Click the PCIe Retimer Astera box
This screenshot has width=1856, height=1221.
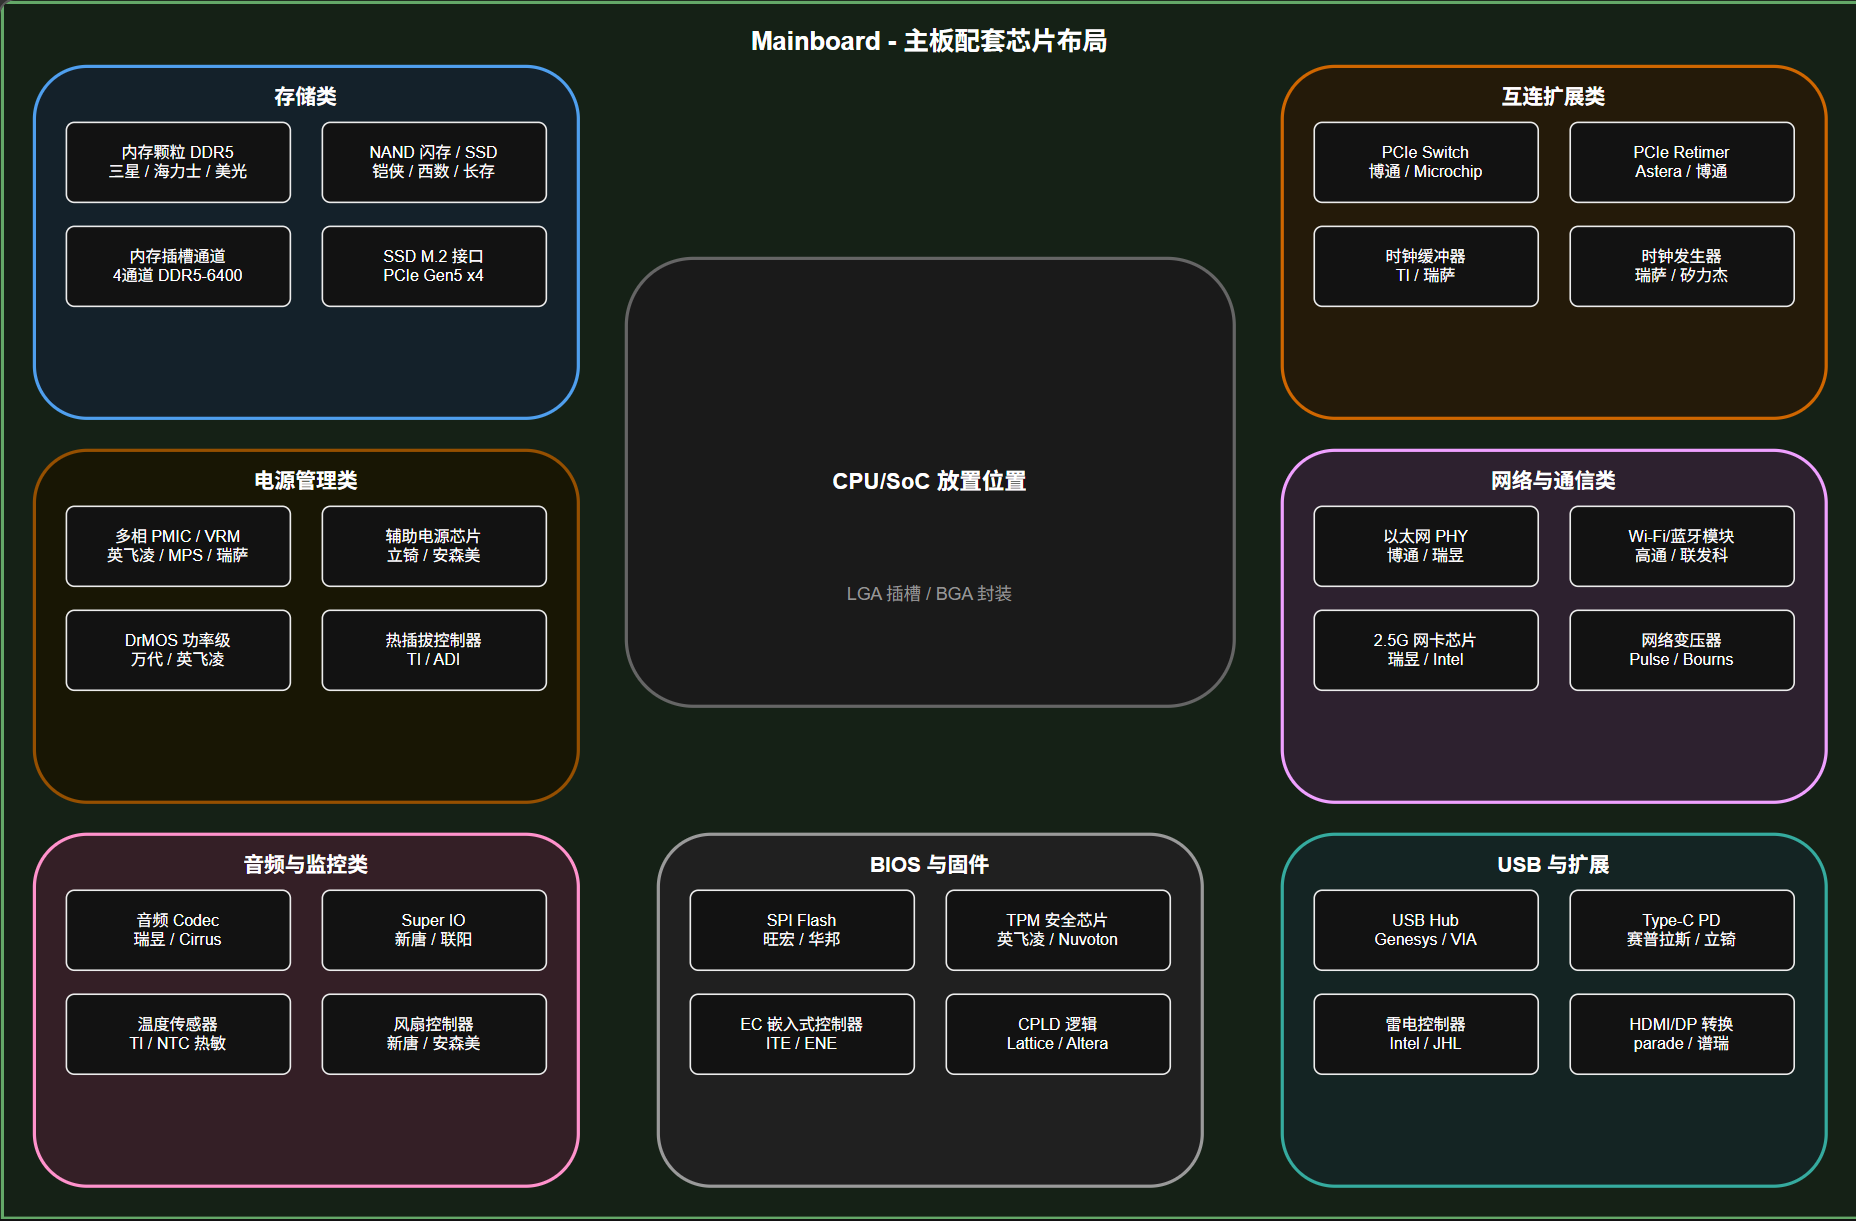pos(1682,162)
